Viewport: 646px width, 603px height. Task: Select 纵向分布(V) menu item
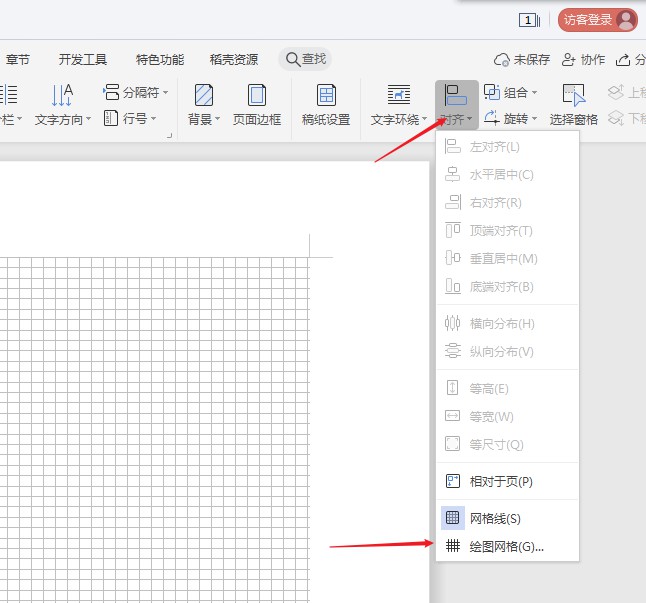508,352
